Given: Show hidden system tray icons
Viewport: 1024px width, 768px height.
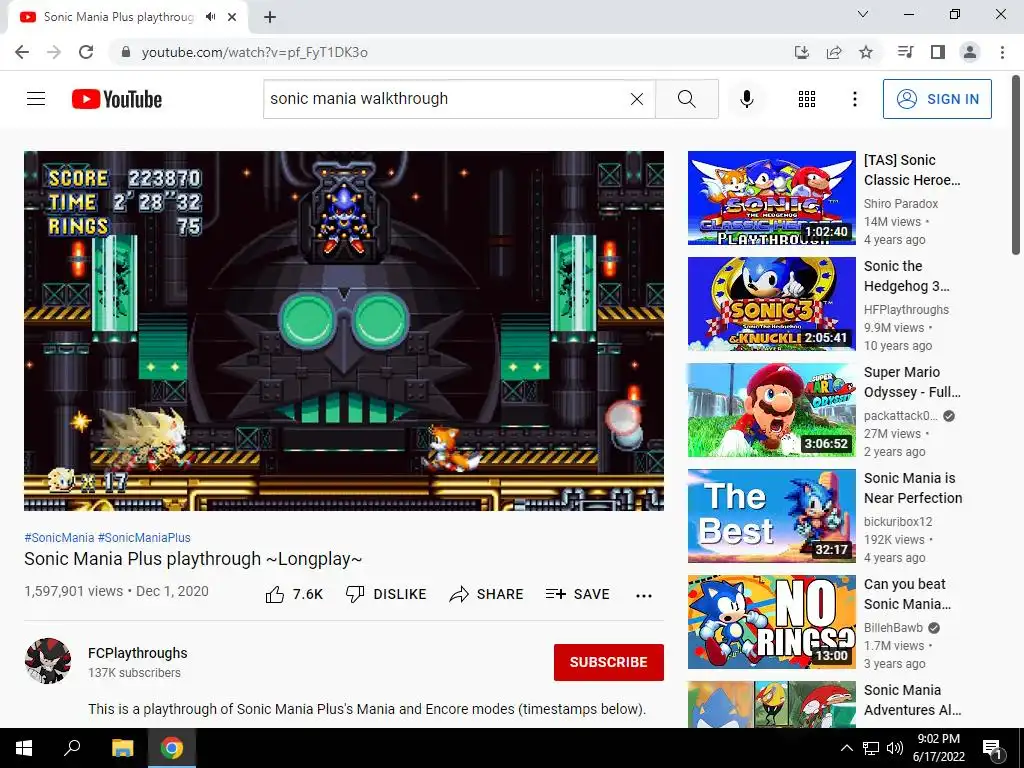Looking at the screenshot, I should point(846,748).
